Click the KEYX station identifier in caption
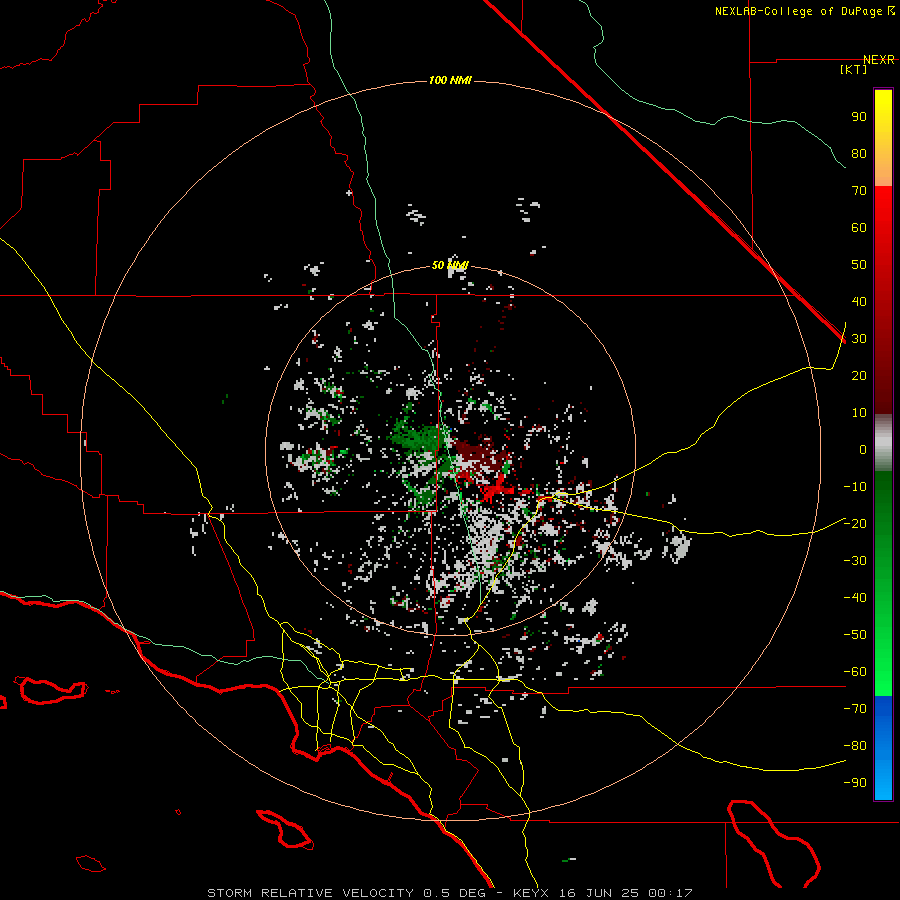The image size is (900, 900). tap(531, 893)
